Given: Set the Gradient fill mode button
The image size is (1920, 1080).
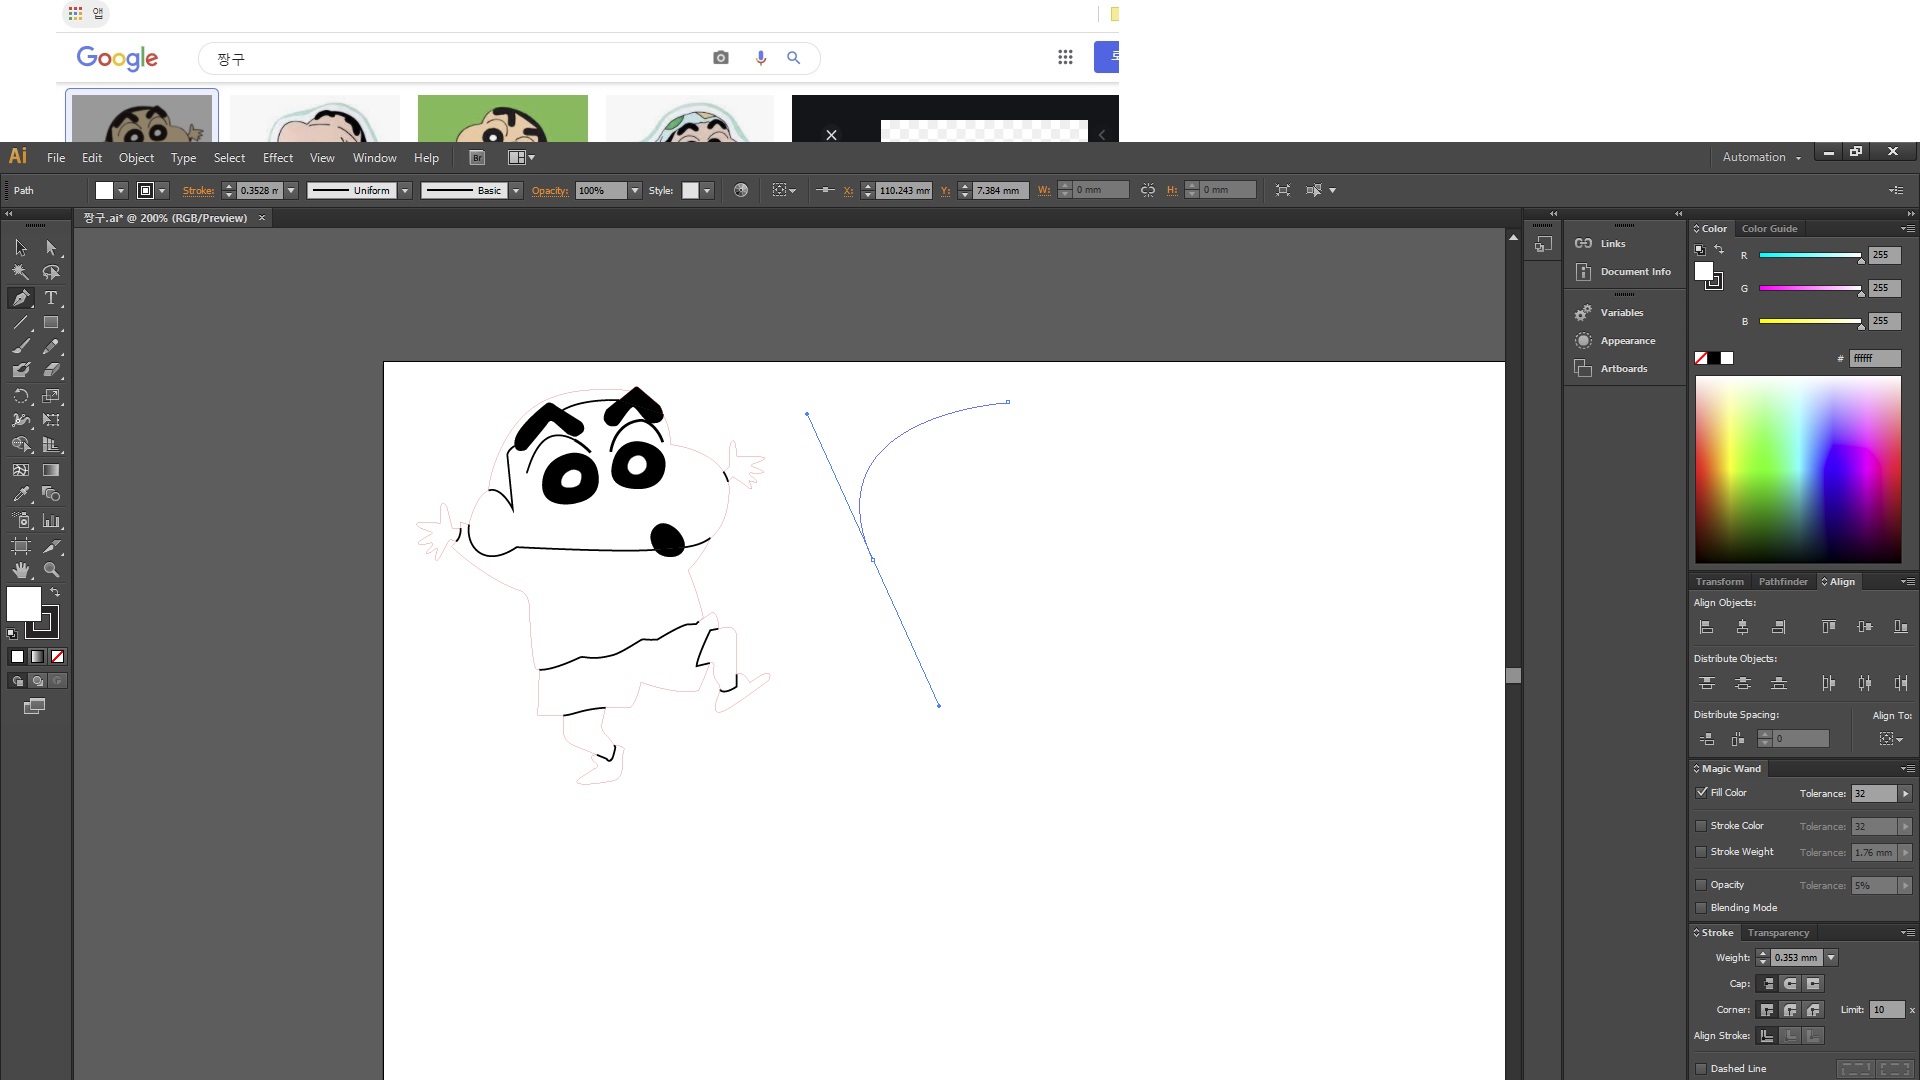Looking at the screenshot, I should [37, 657].
